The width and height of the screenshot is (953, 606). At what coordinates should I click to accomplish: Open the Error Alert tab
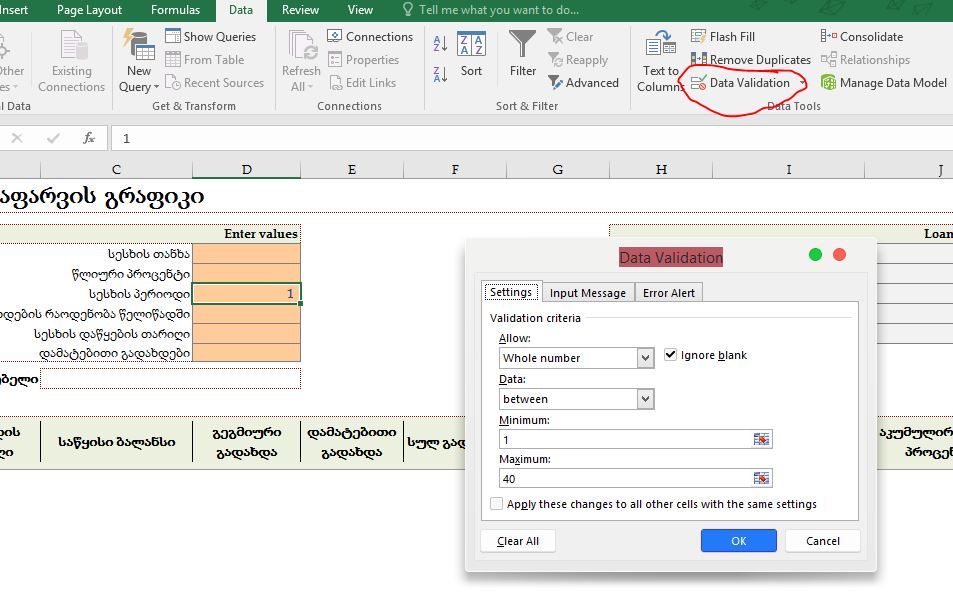click(669, 292)
